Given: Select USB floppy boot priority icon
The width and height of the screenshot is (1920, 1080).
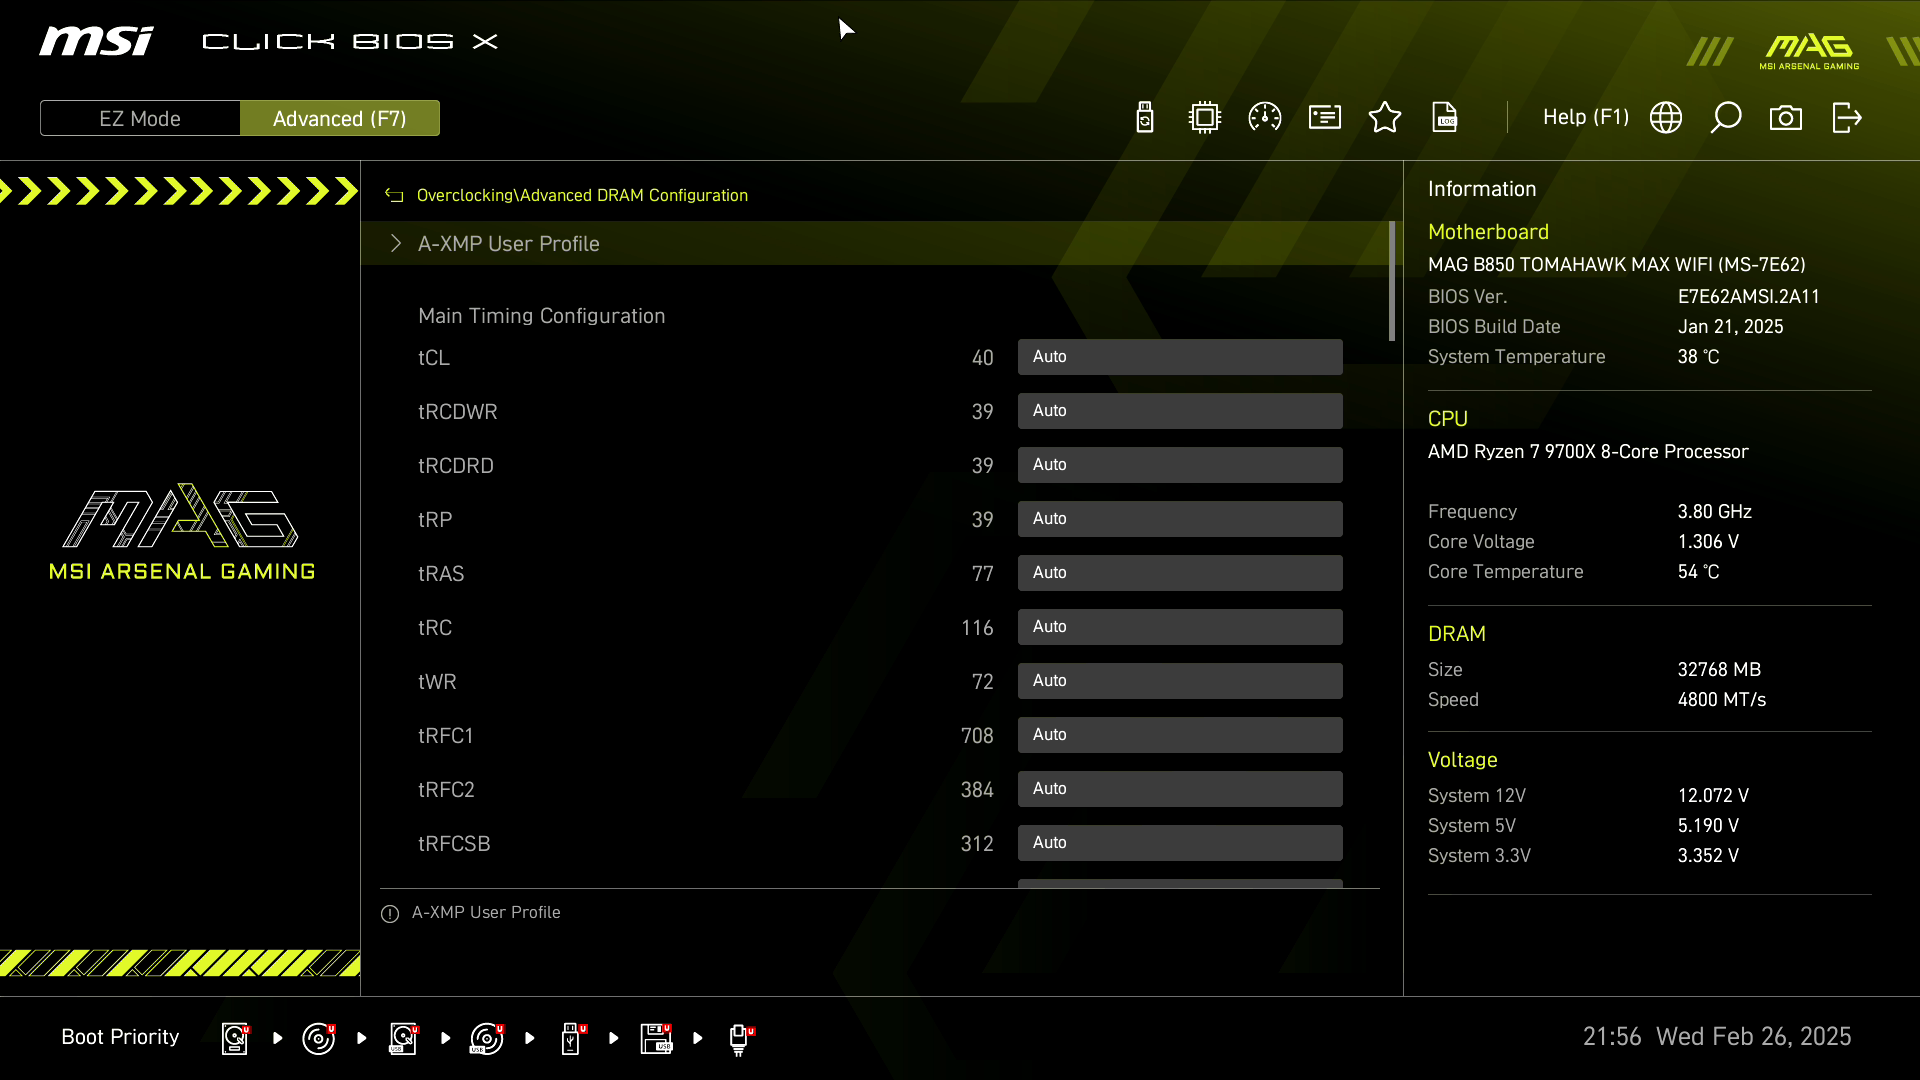Looking at the screenshot, I should pos(656,1038).
